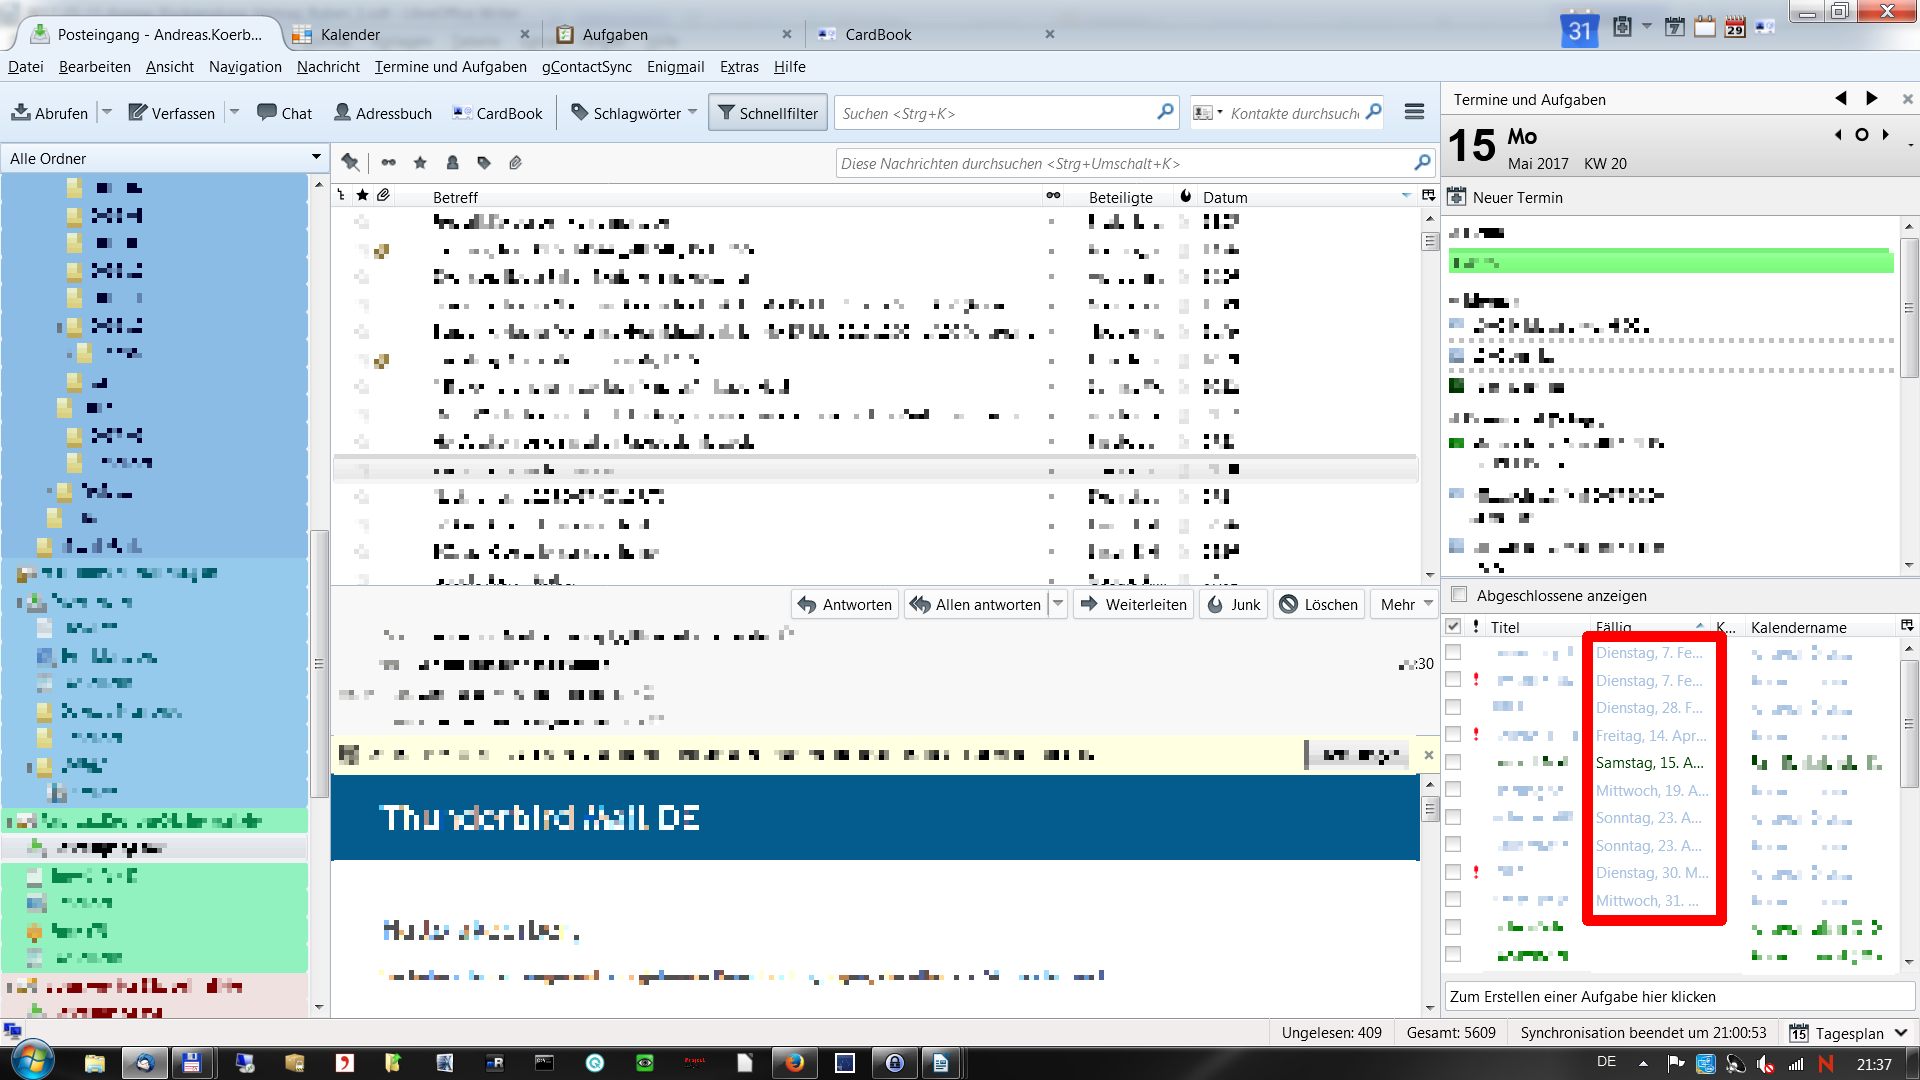Image resolution: width=1920 pixels, height=1080 pixels.
Task: Toggle the Schnellfilter button
Action: click(768, 113)
